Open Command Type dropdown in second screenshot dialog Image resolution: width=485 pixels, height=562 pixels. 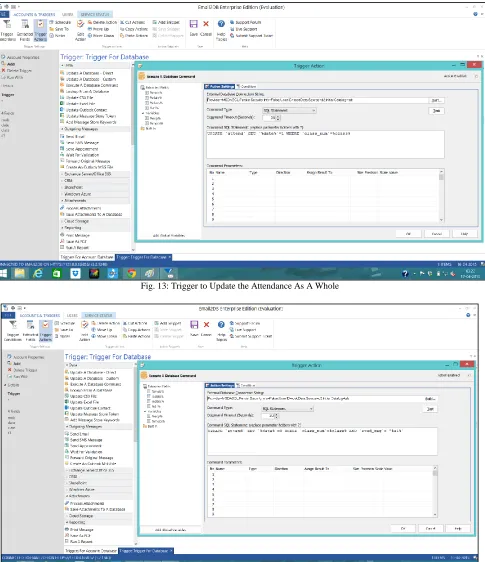pos(287,409)
